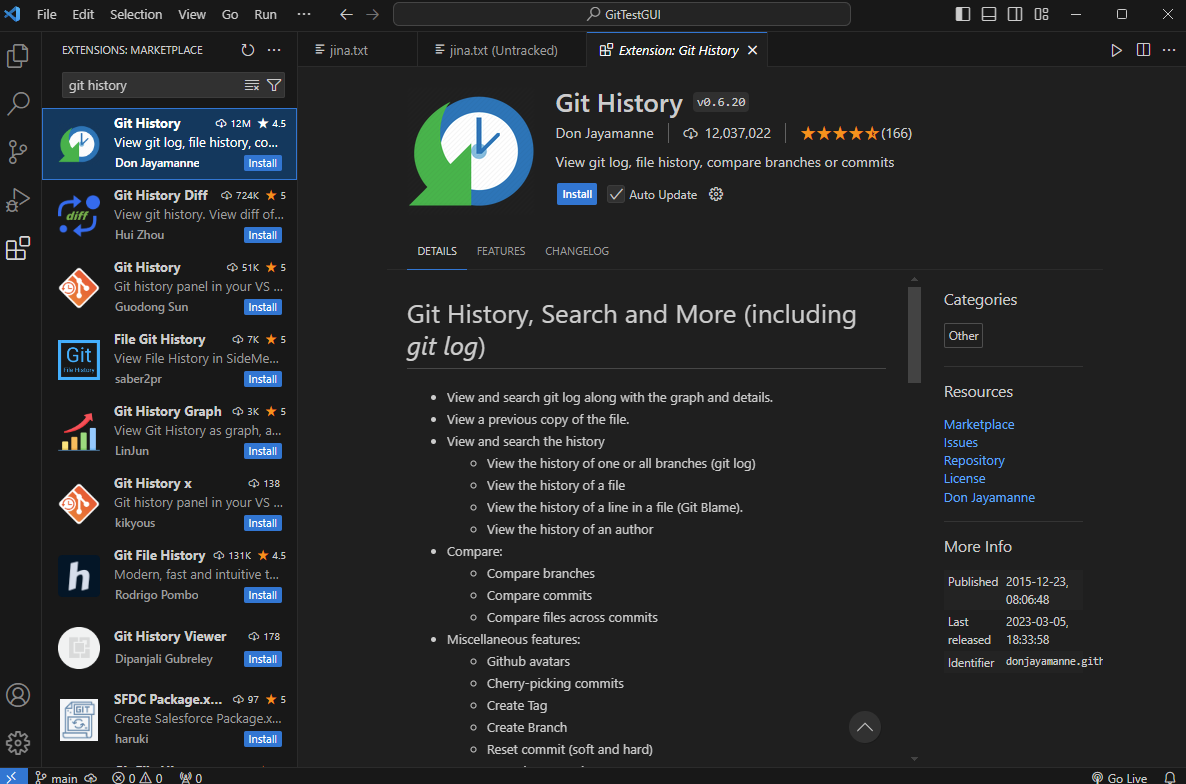Open extension settings gear next to Auto Update
1186x784 pixels.
[716, 194]
